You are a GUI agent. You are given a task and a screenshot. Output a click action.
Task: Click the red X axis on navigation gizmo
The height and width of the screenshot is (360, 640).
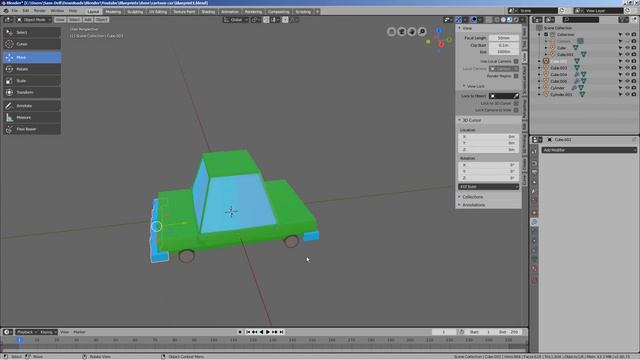tap(441, 44)
